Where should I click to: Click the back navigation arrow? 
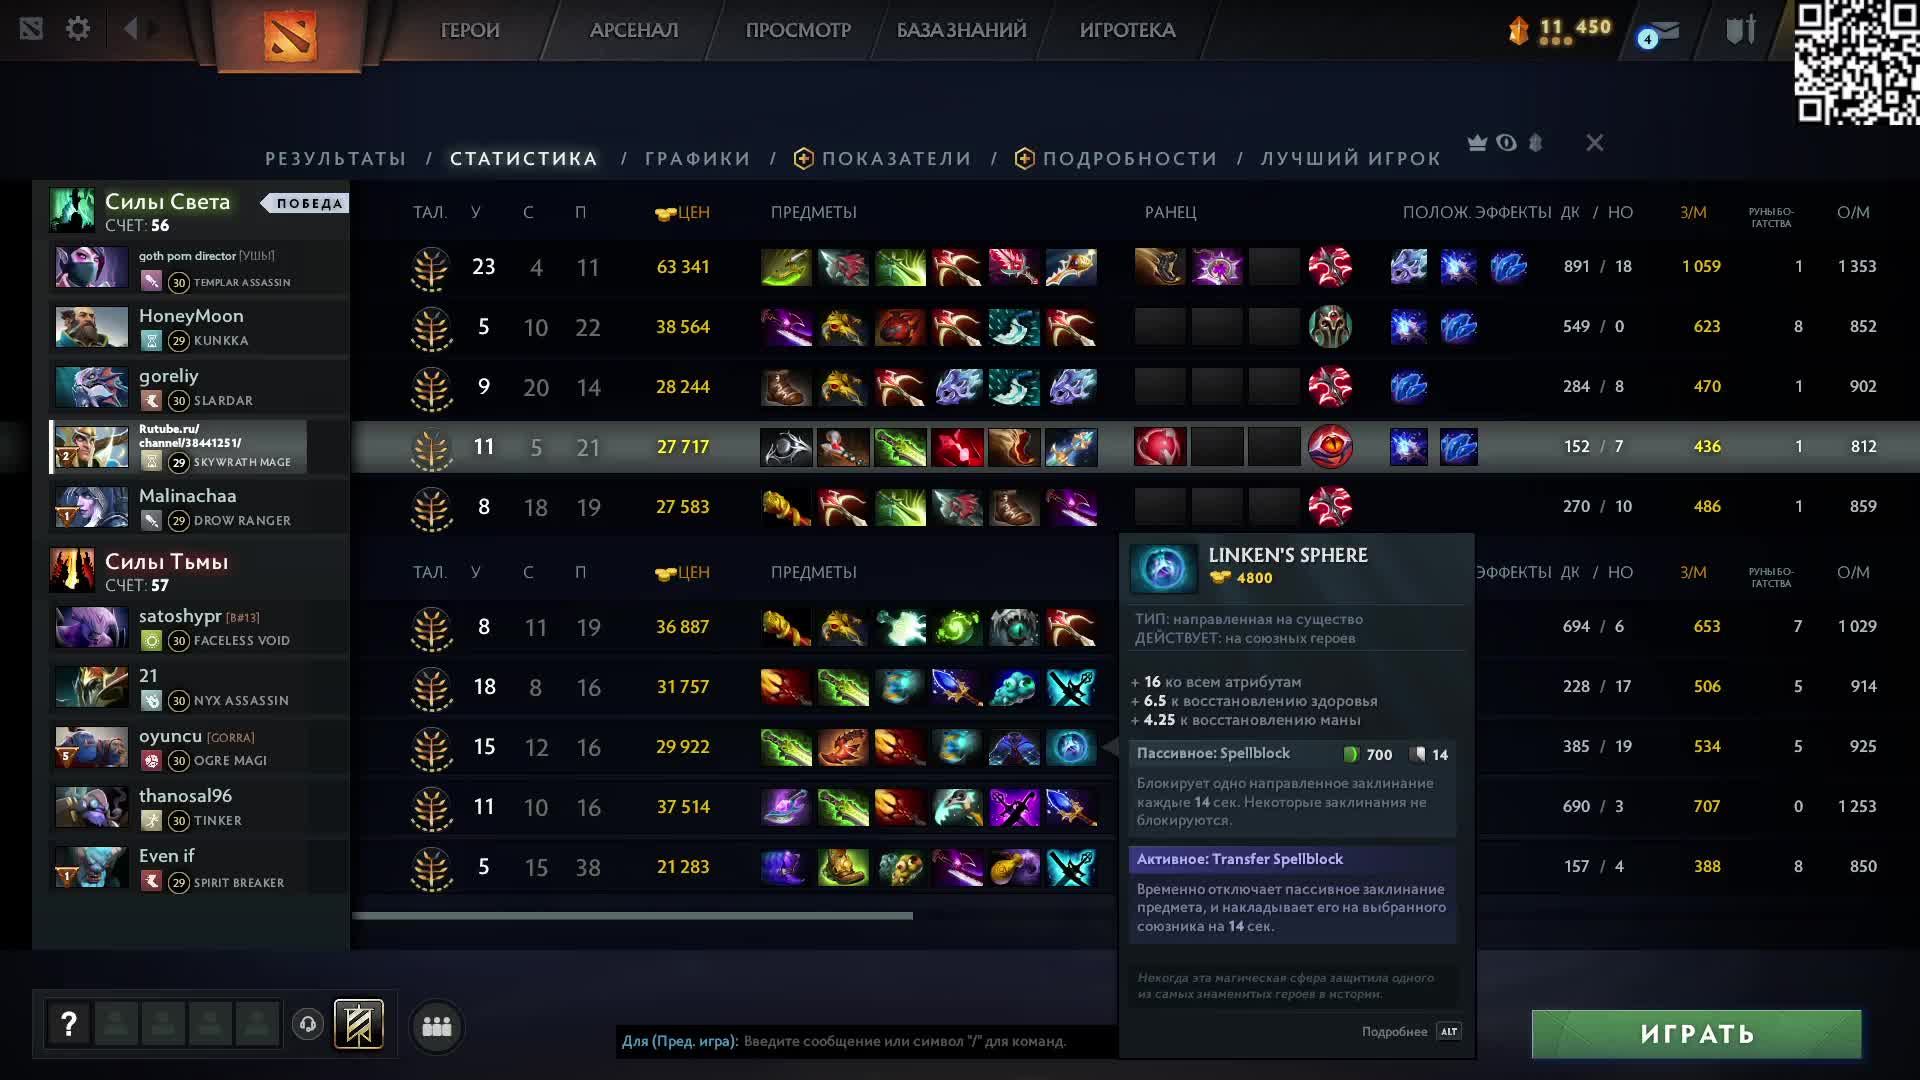[x=130, y=29]
